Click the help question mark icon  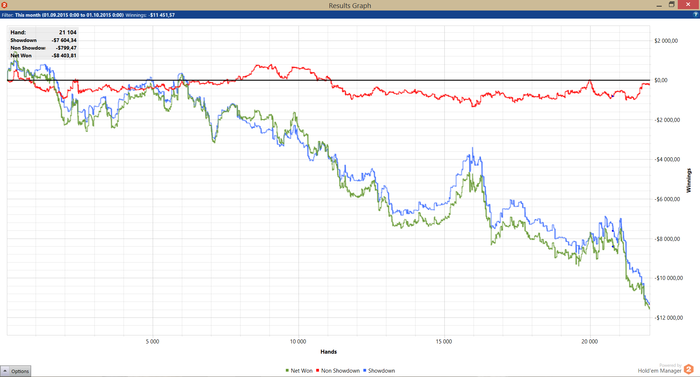696,15
